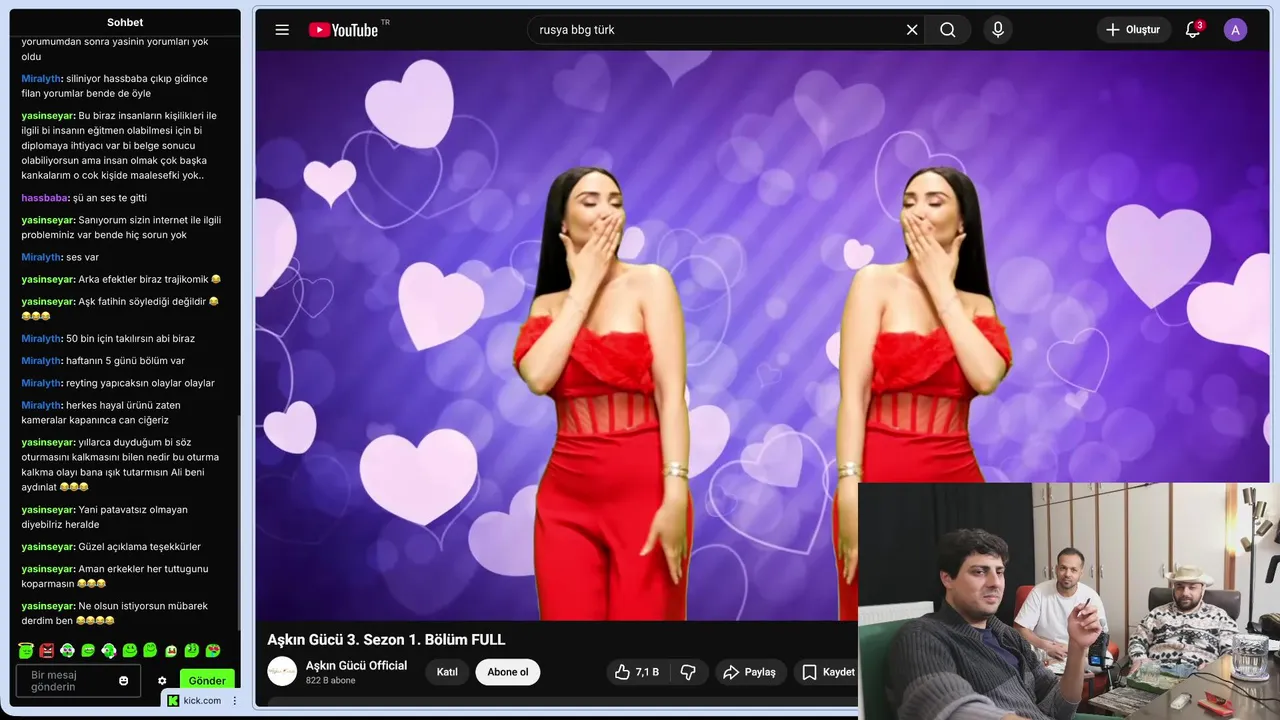The width and height of the screenshot is (1280, 720).
Task: Click yasinseyar's message 'Güzel açıklama teşekkürler'
Action: (x=111, y=547)
